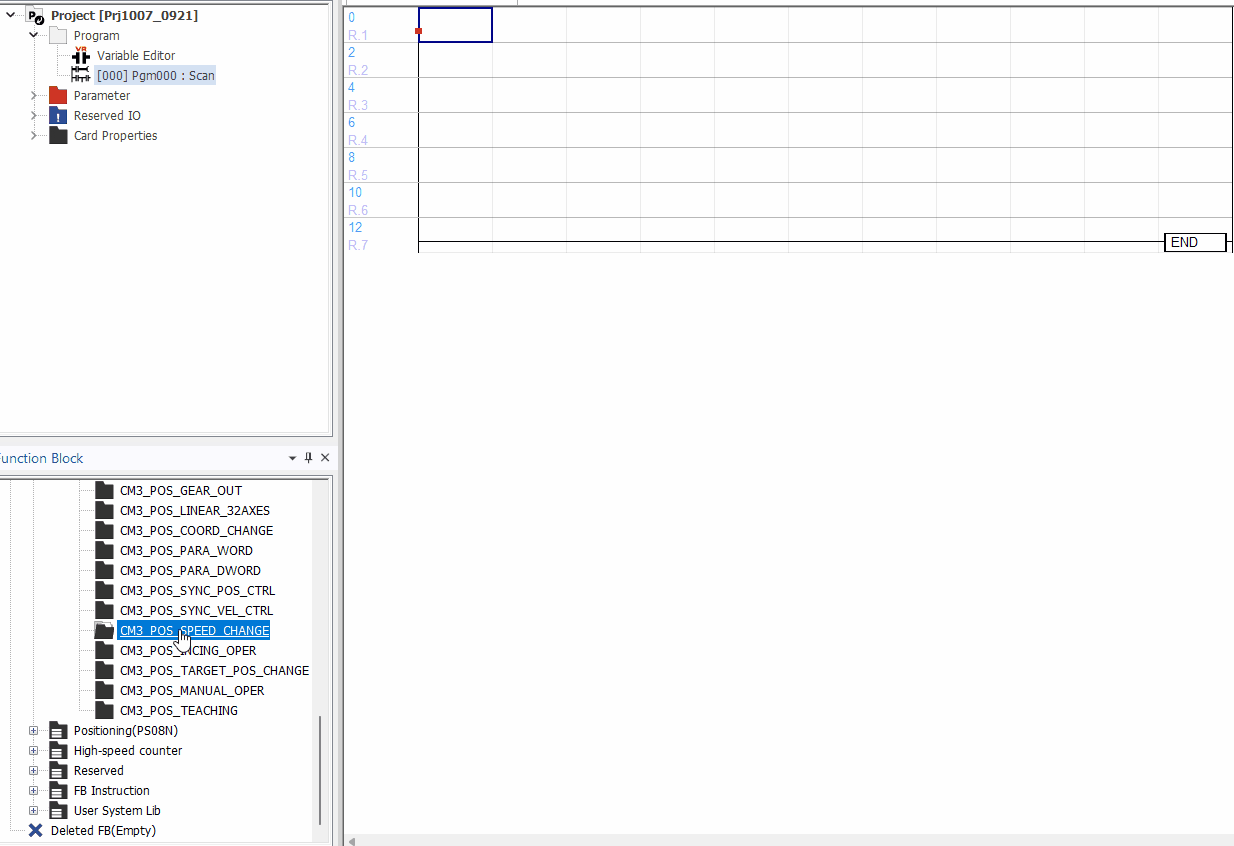1234x846 pixels.
Task: Select CM3_POS_TARGET_POS_CHANGE function block
Action: 214,671
